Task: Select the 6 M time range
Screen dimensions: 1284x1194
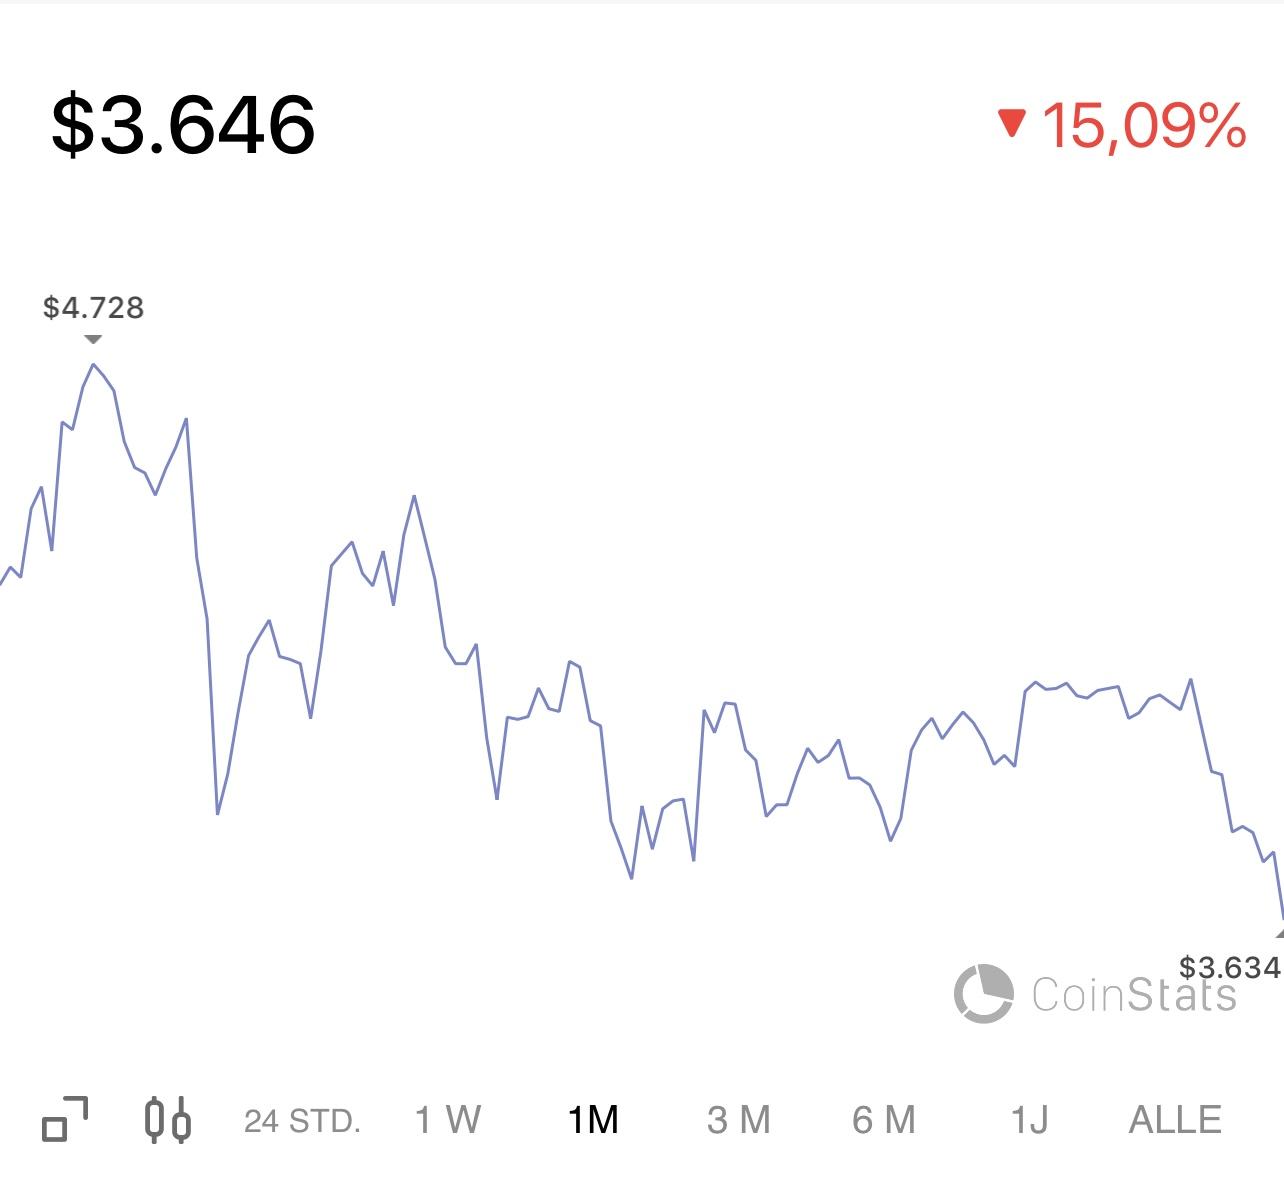Action: [884, 1120]
